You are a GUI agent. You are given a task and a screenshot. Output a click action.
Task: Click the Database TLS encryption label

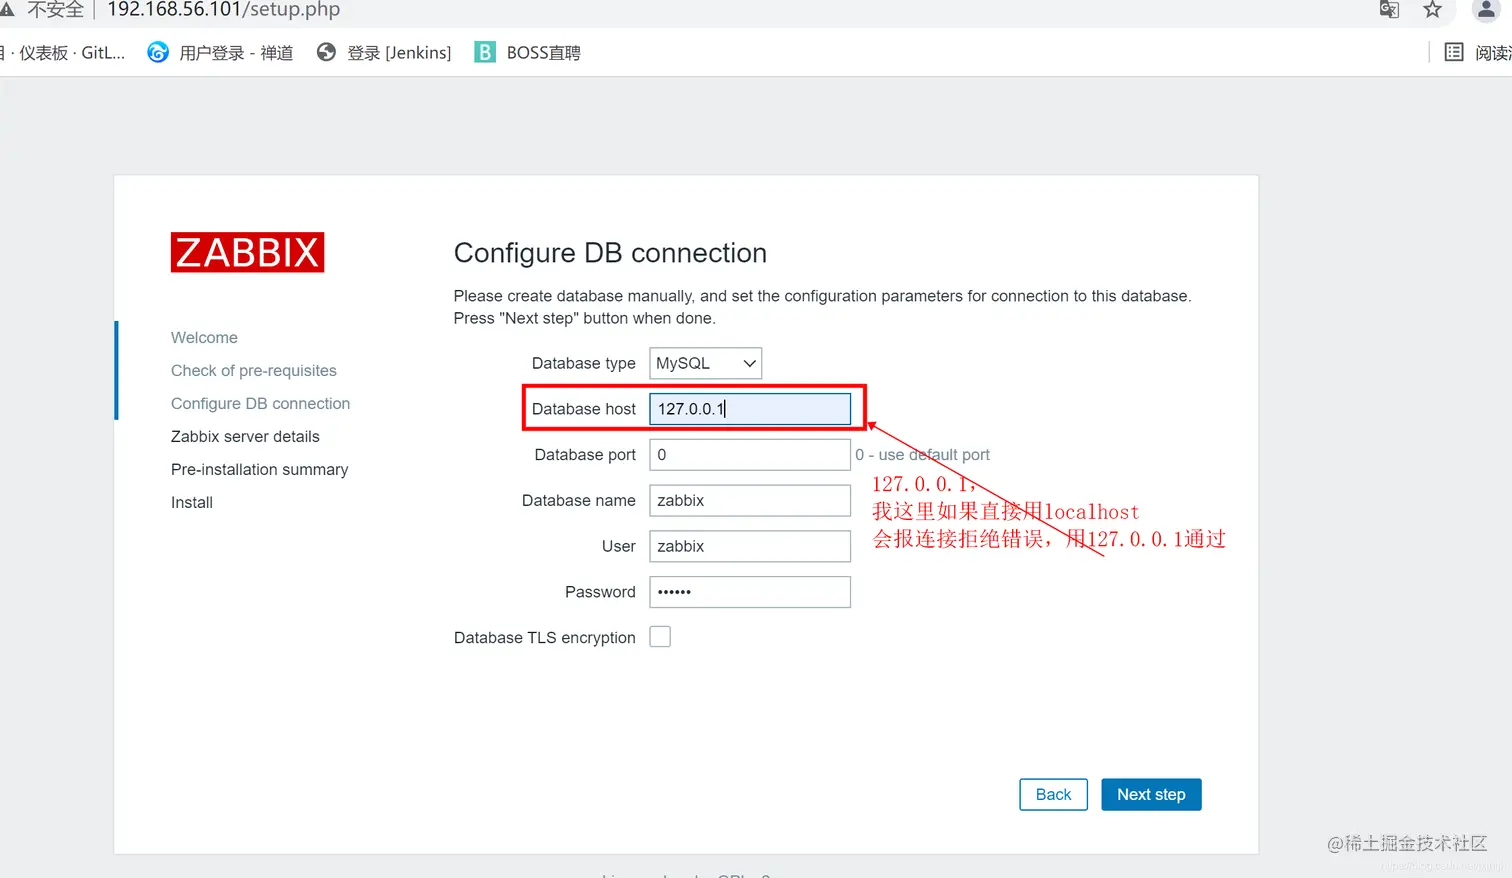pos(545,638)
